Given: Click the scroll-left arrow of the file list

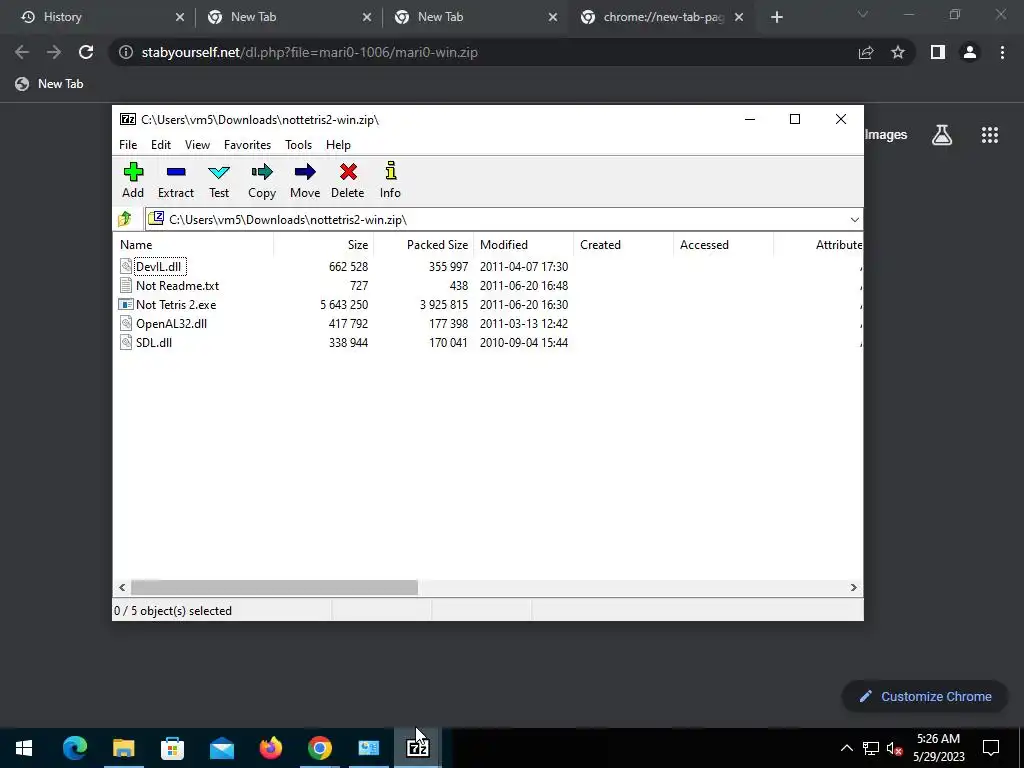Looking at the screenshot, I should (122, 587).
